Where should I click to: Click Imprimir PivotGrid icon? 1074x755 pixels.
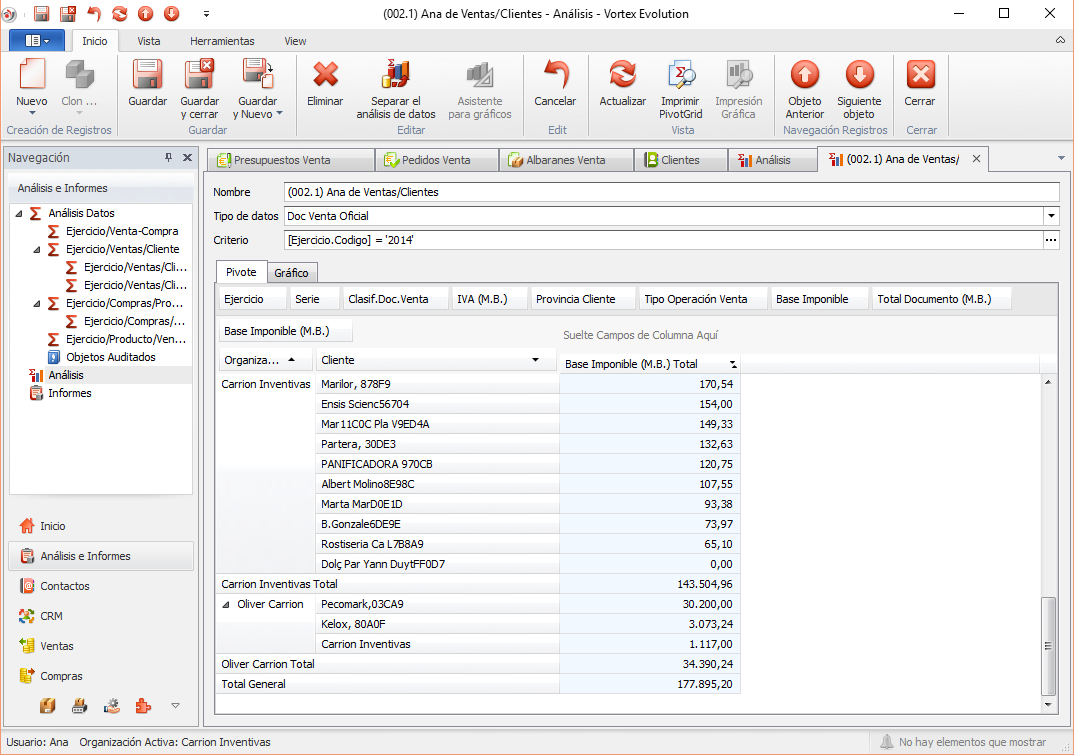(681, 77)
